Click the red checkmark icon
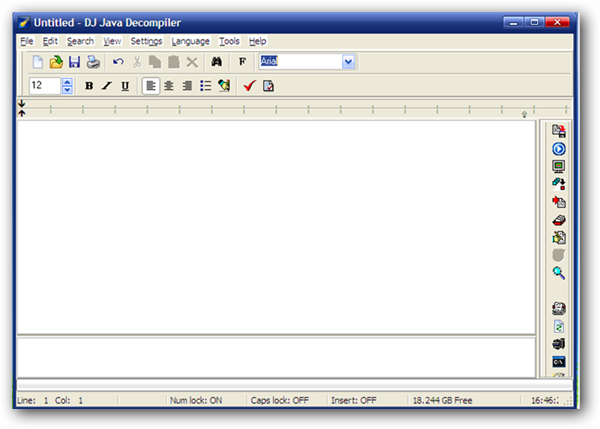This screenshot has width=600, height=429. point(249,86)
